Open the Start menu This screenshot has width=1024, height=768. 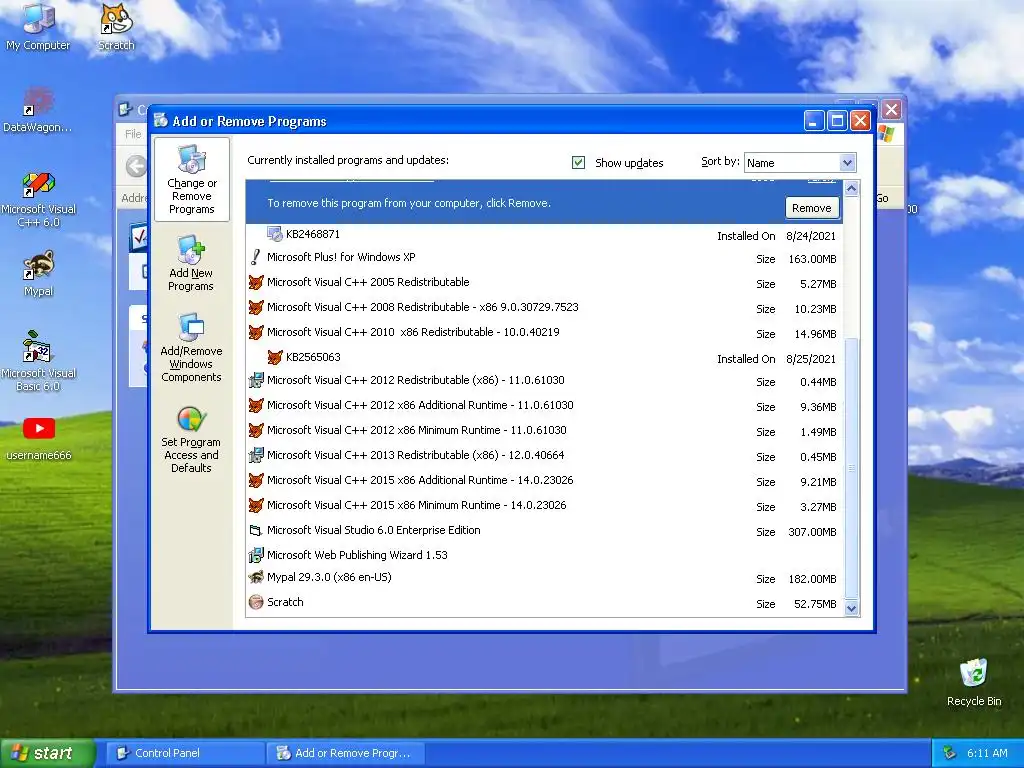[46, 753]
